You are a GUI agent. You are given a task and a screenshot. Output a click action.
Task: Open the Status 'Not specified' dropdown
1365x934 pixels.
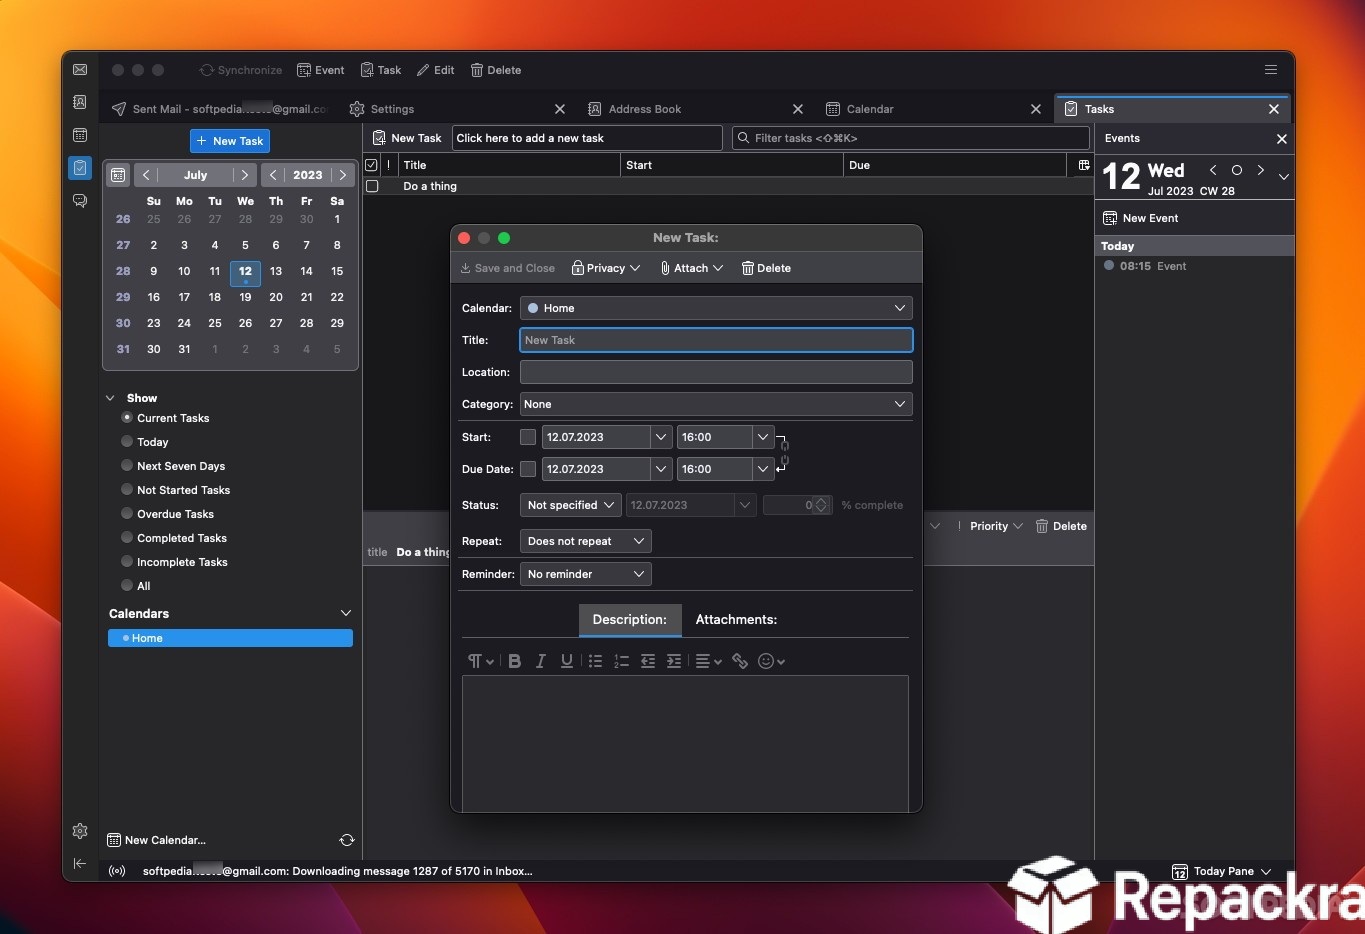point(571,505)
